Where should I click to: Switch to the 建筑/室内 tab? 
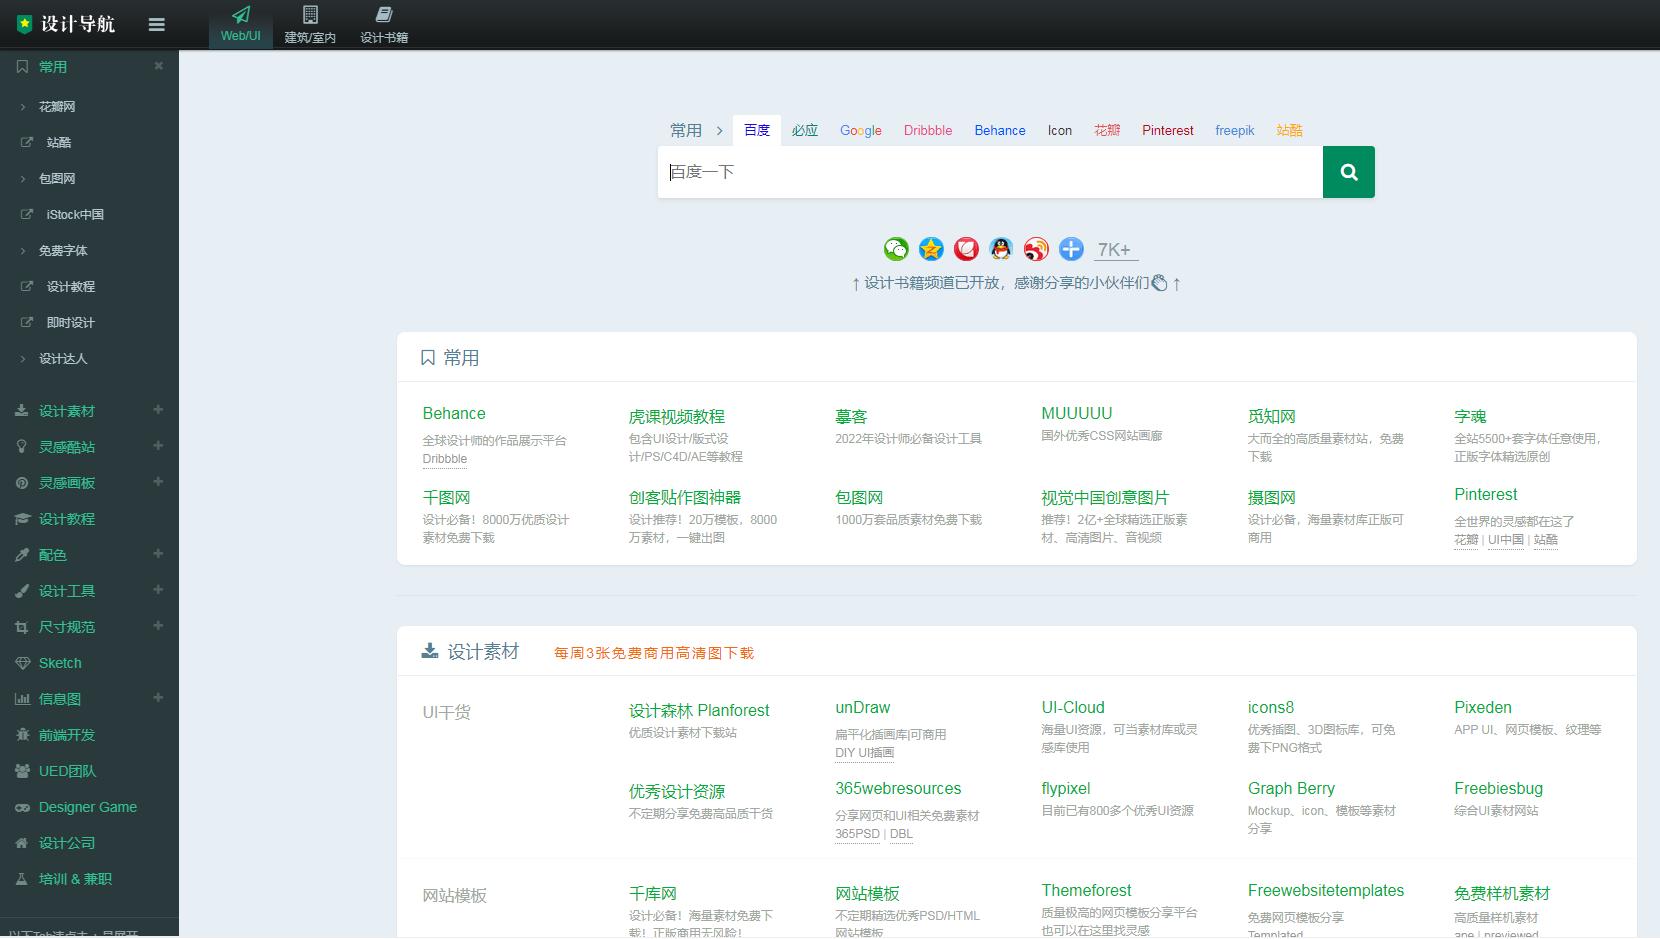[x=310, y=24]
